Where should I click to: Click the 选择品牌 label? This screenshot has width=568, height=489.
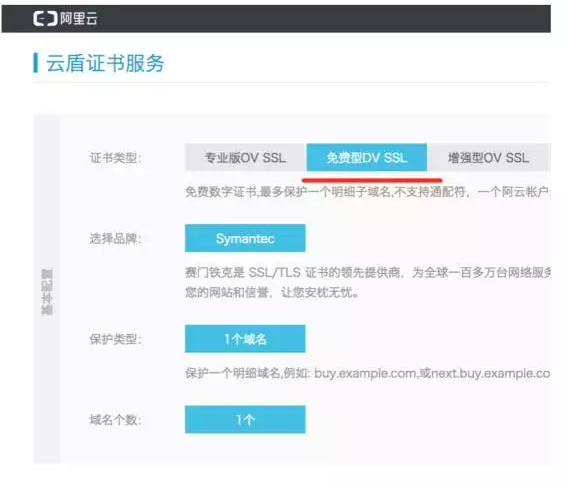(116, 238)
